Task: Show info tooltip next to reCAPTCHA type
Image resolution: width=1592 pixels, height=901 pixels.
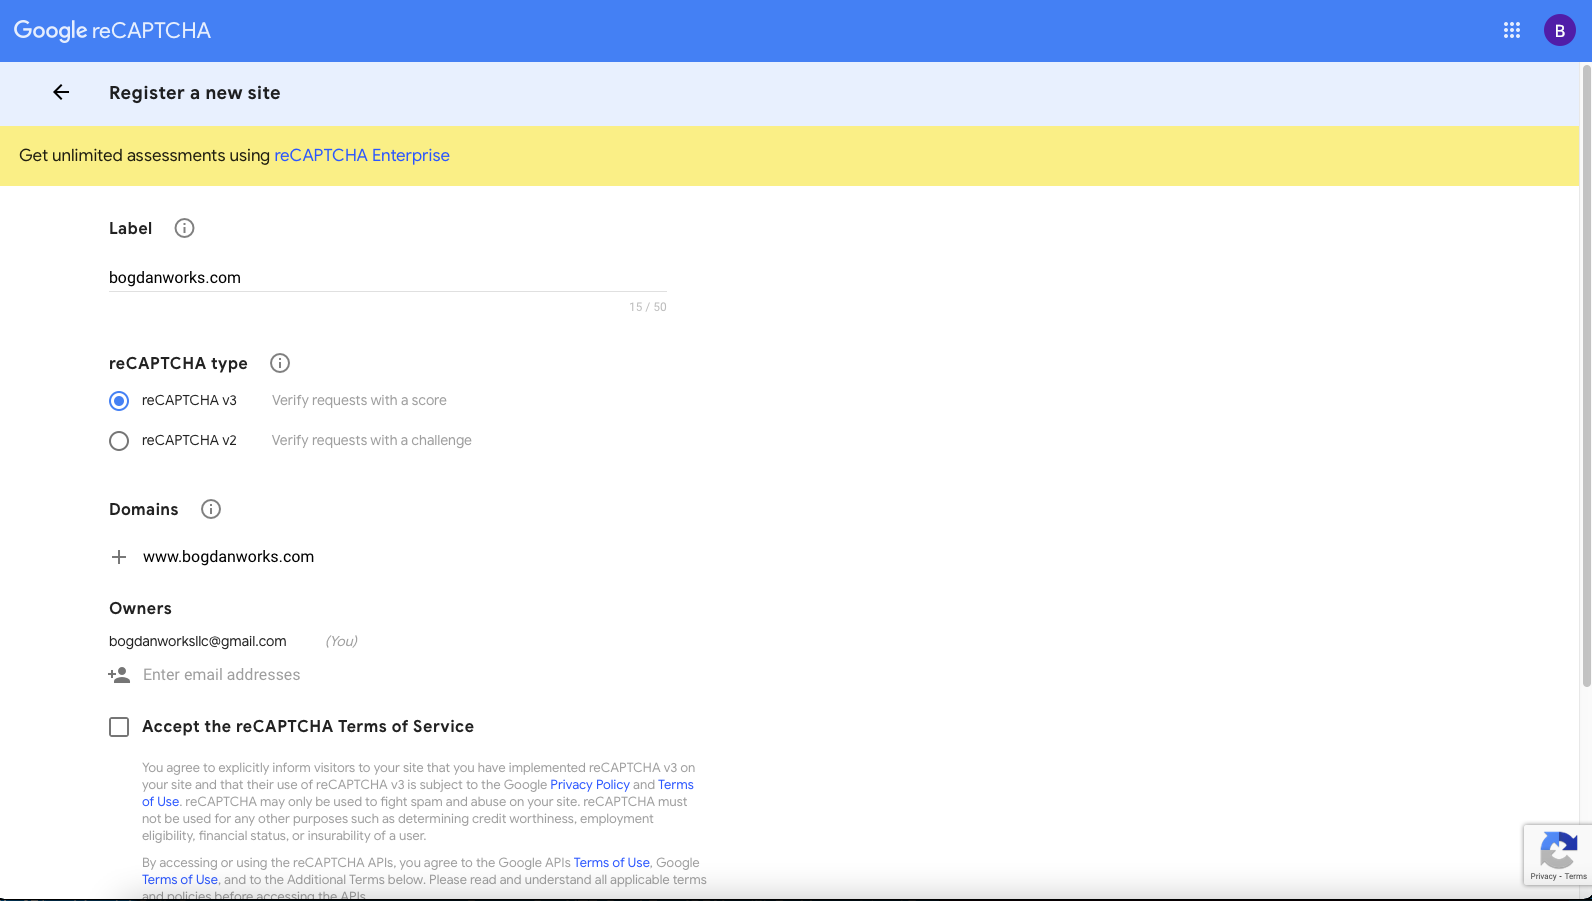Action: tap(280, 363)
